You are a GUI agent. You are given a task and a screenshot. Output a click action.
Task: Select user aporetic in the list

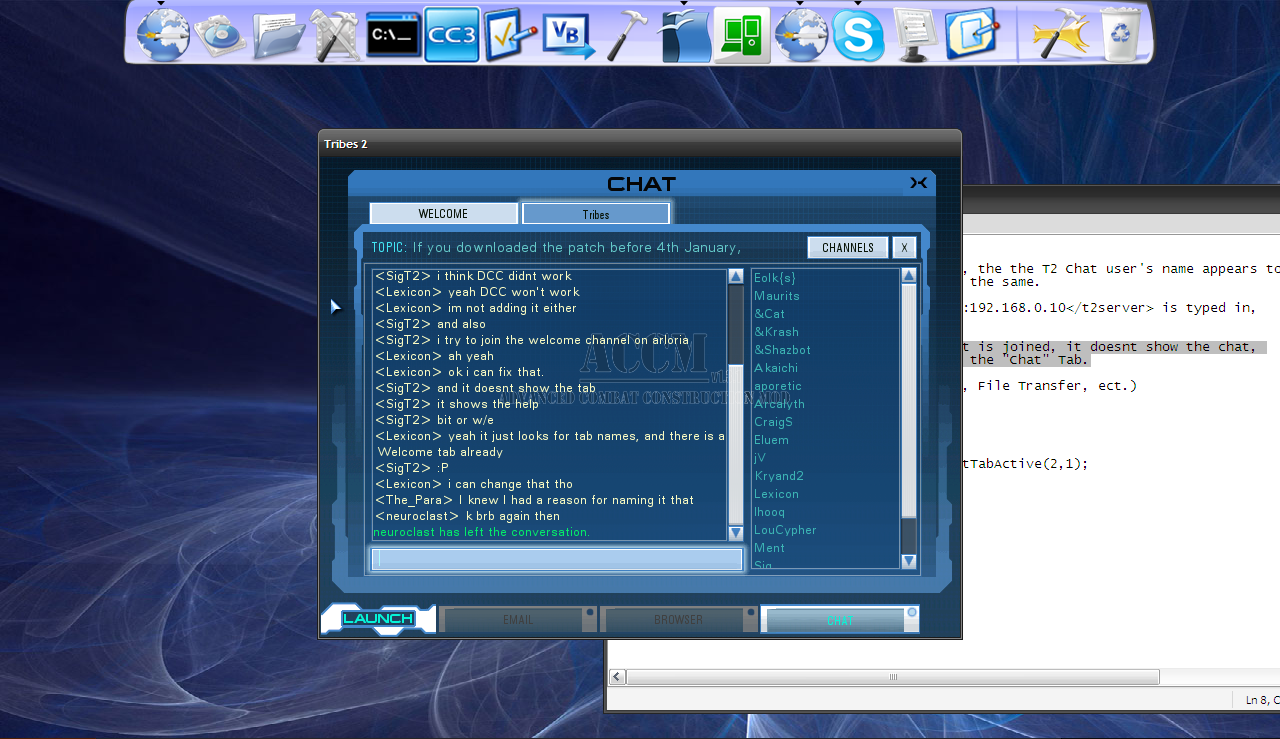point(778,386)
